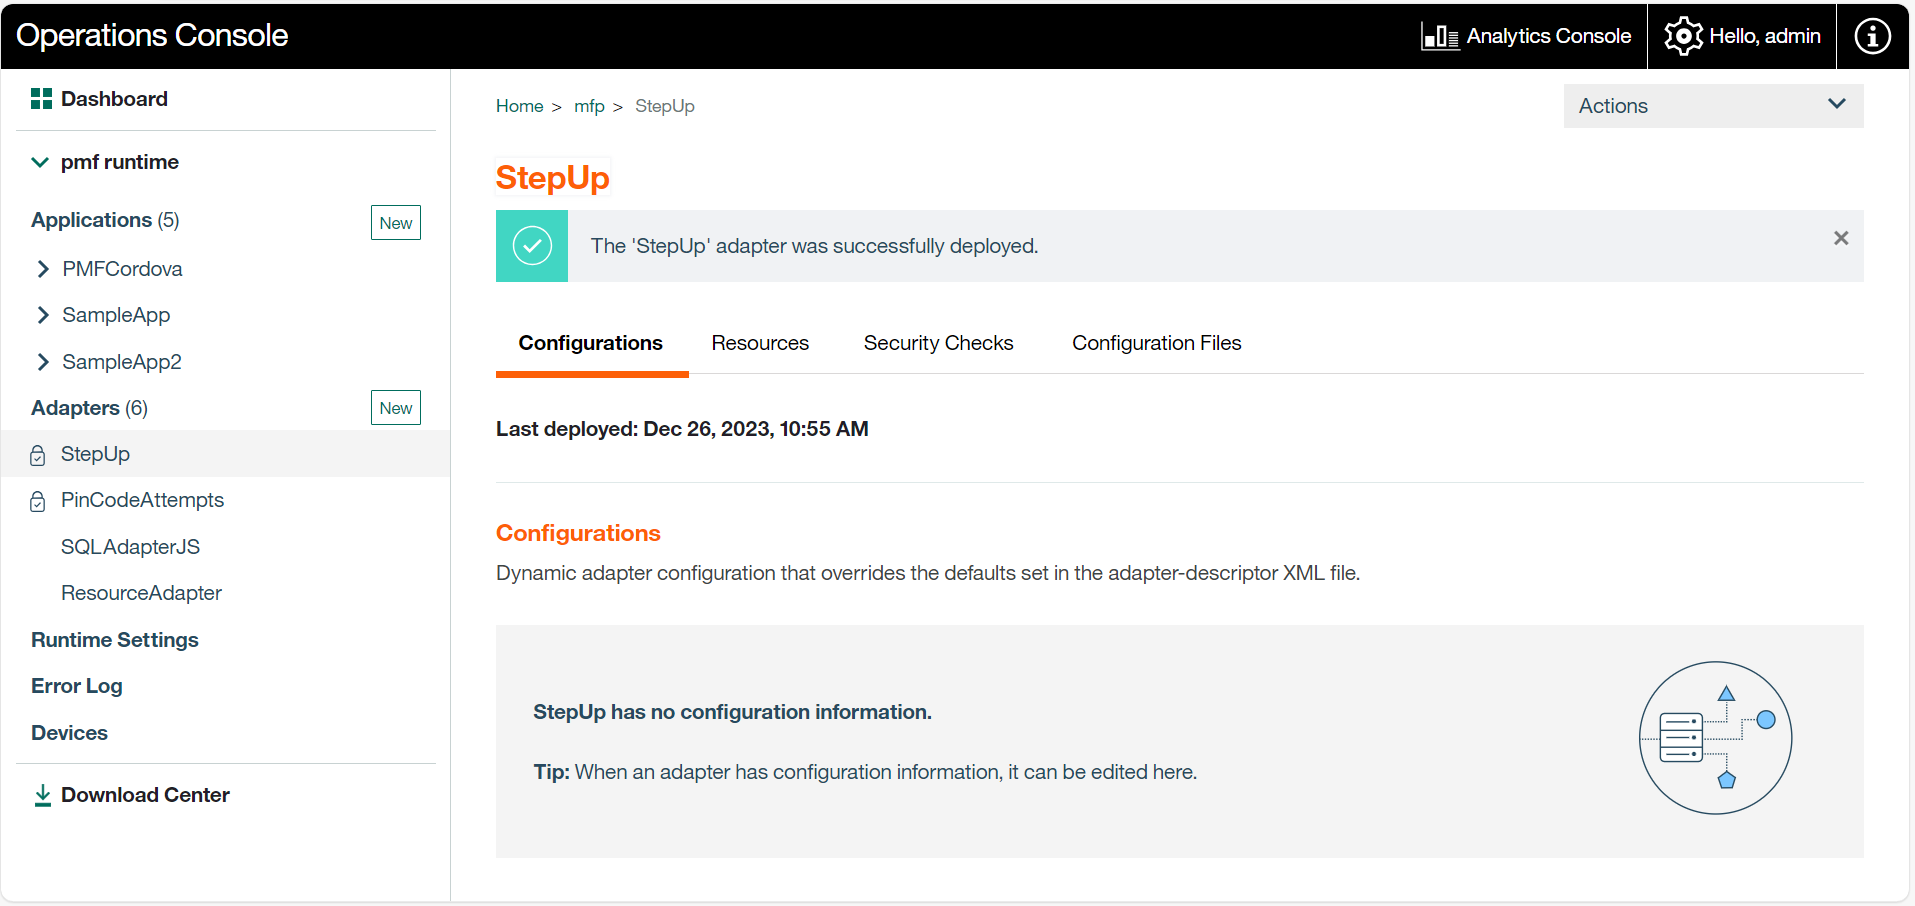This screenshot has height=906, width=1915.
Task: Click the green success checkmark icon
Action: click(532, 246)
